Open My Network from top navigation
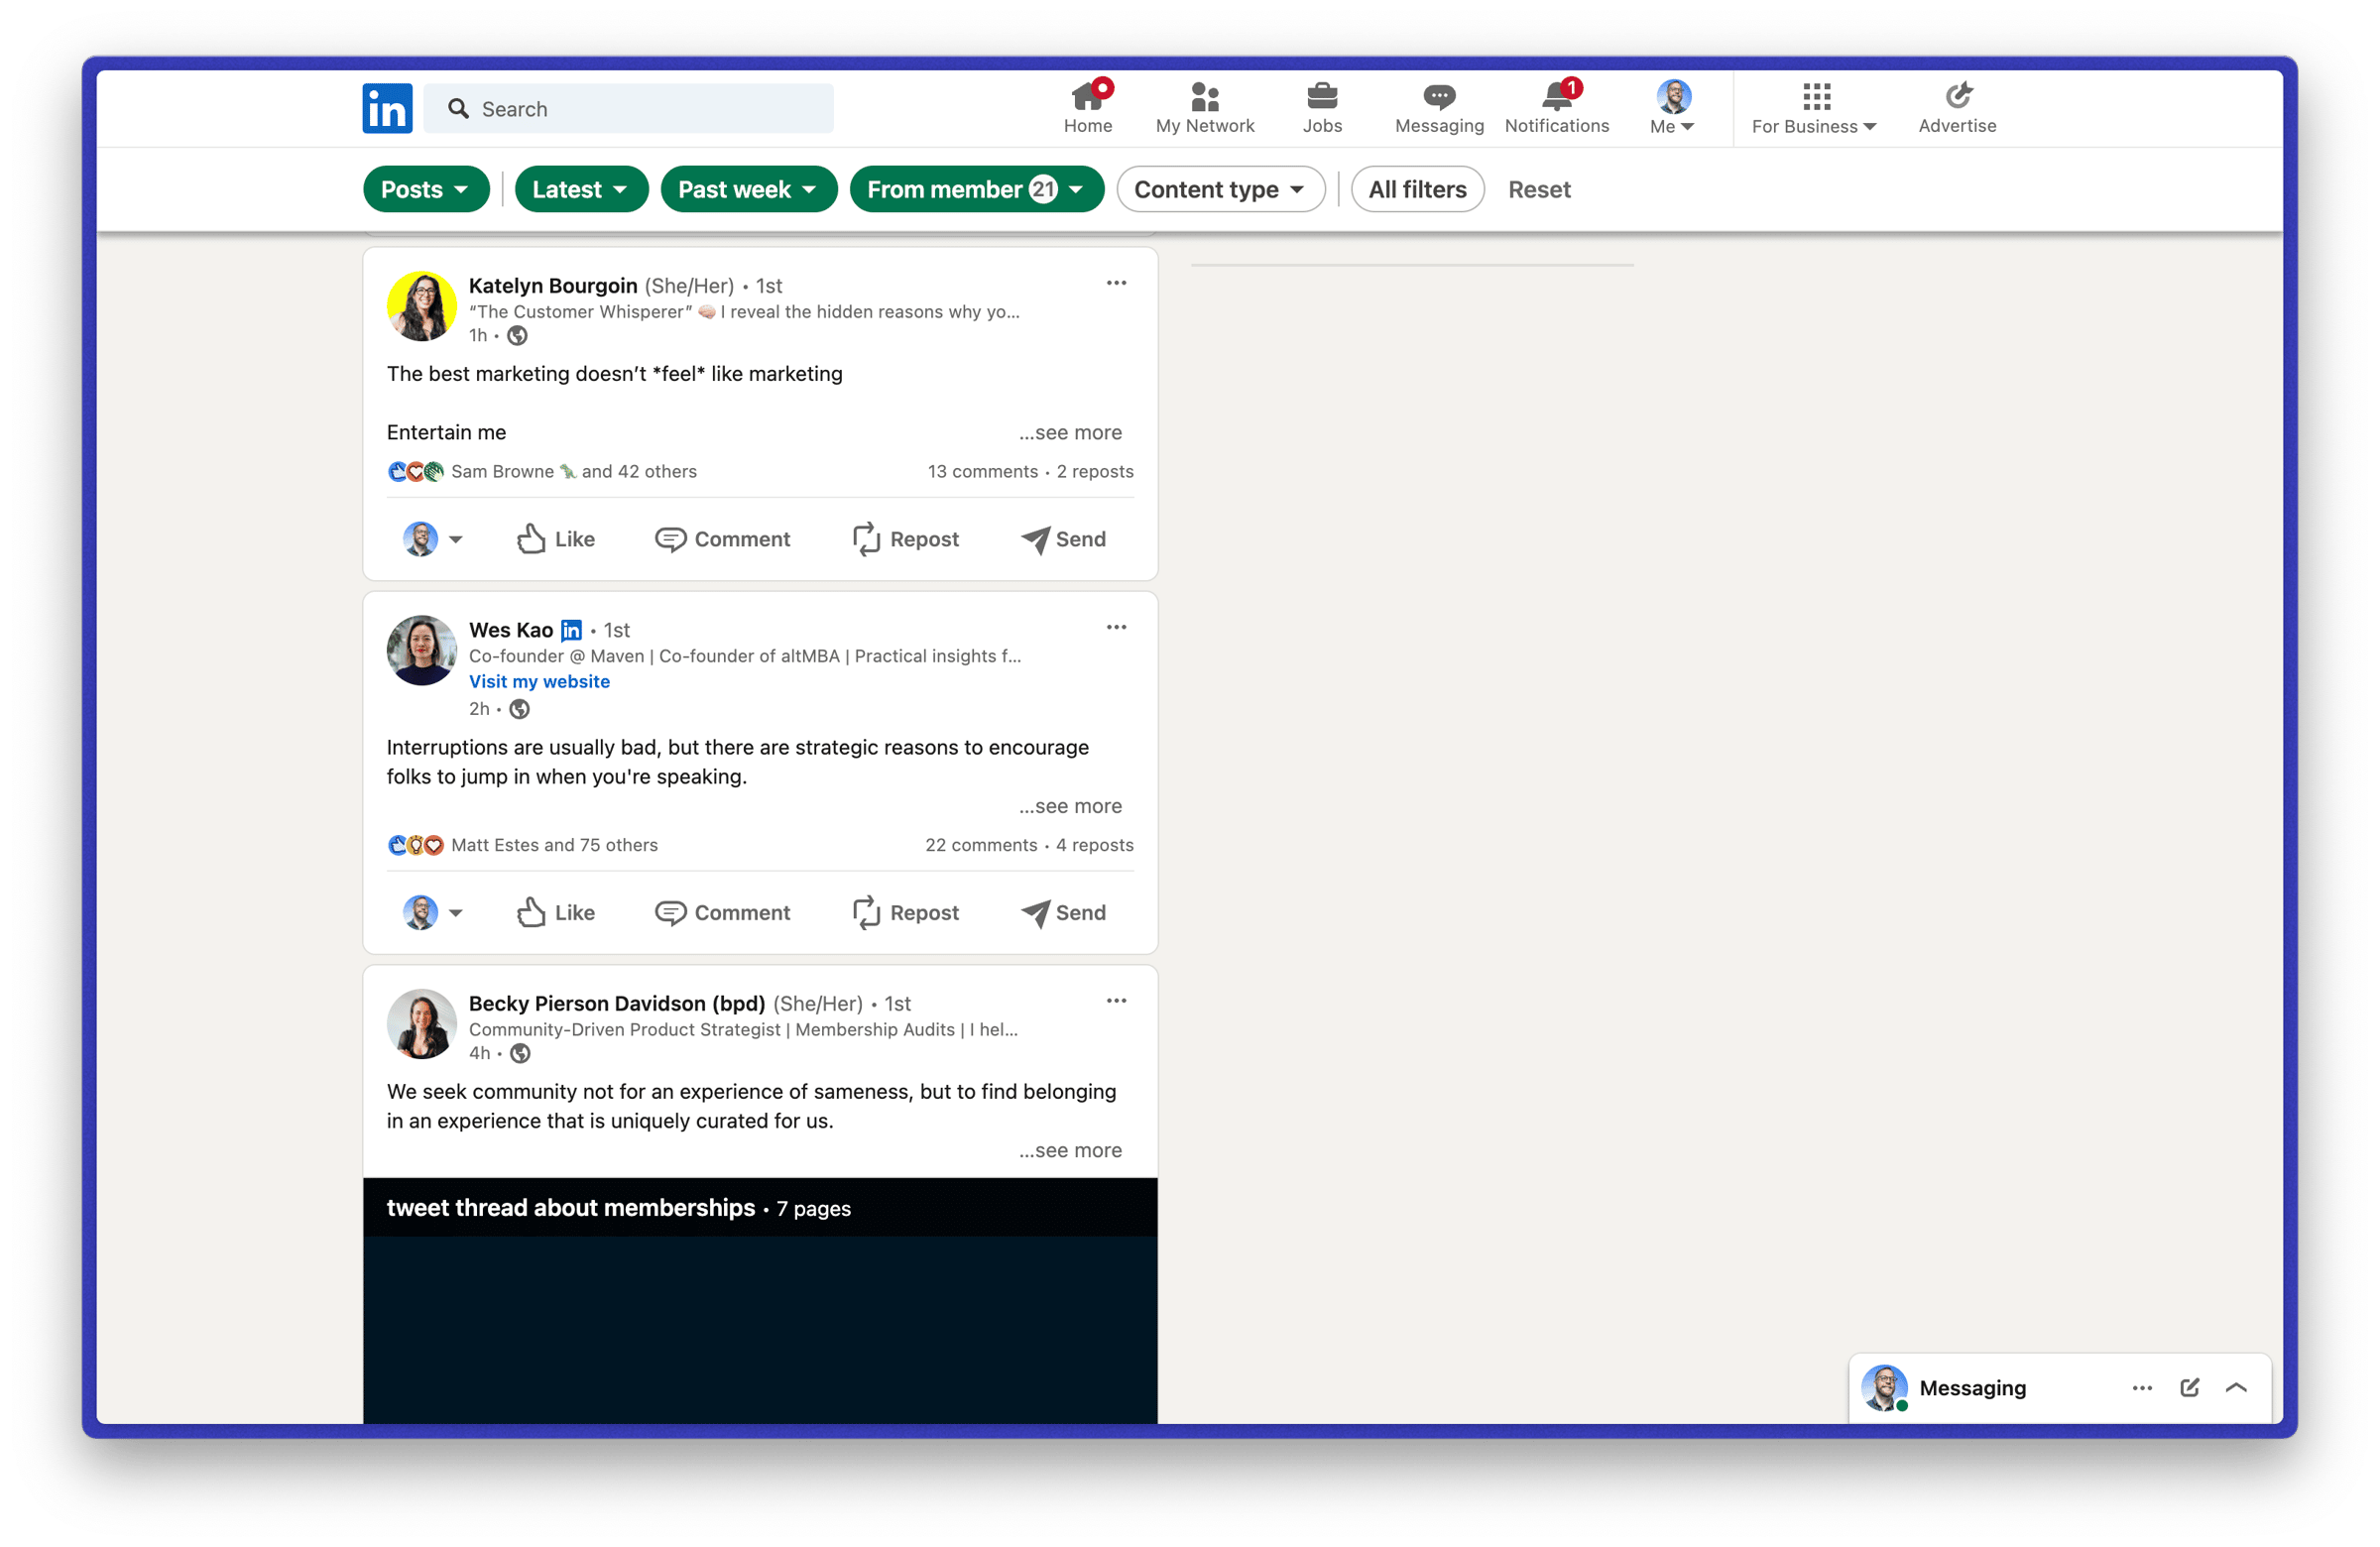The width and height of the screenshot is (2380, 1547). 1204,107
